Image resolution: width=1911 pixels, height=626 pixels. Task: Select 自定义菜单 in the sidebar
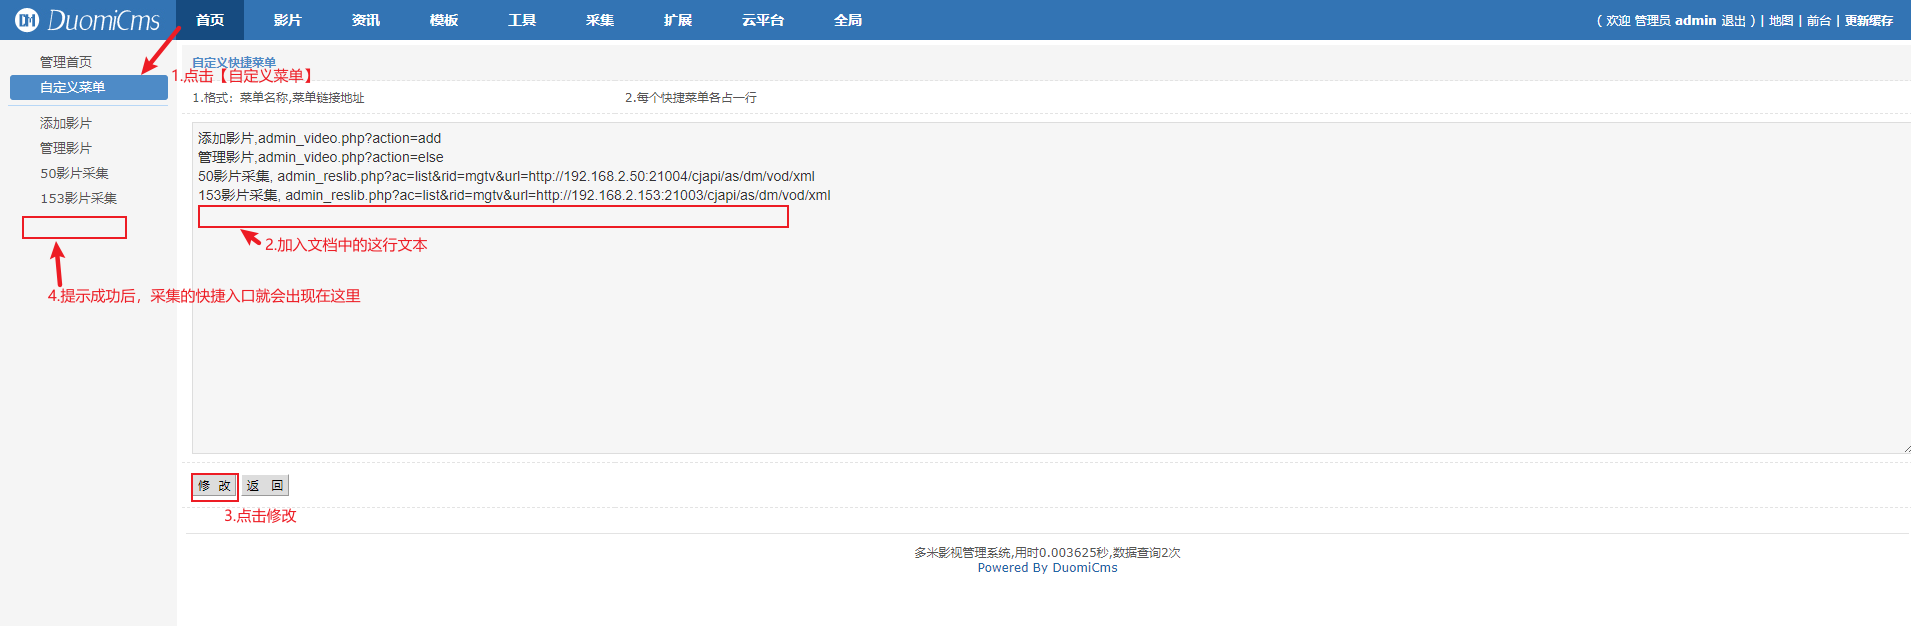click(73, 87)
